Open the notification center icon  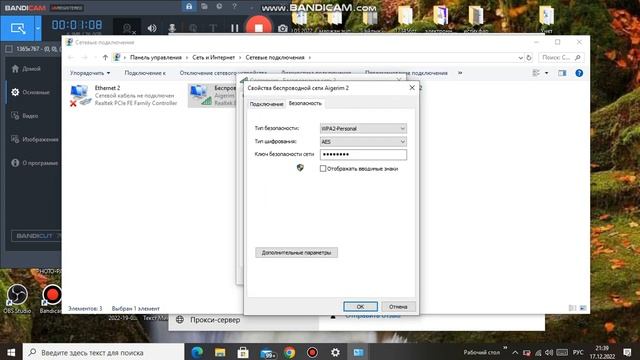[x=627, y=352]
